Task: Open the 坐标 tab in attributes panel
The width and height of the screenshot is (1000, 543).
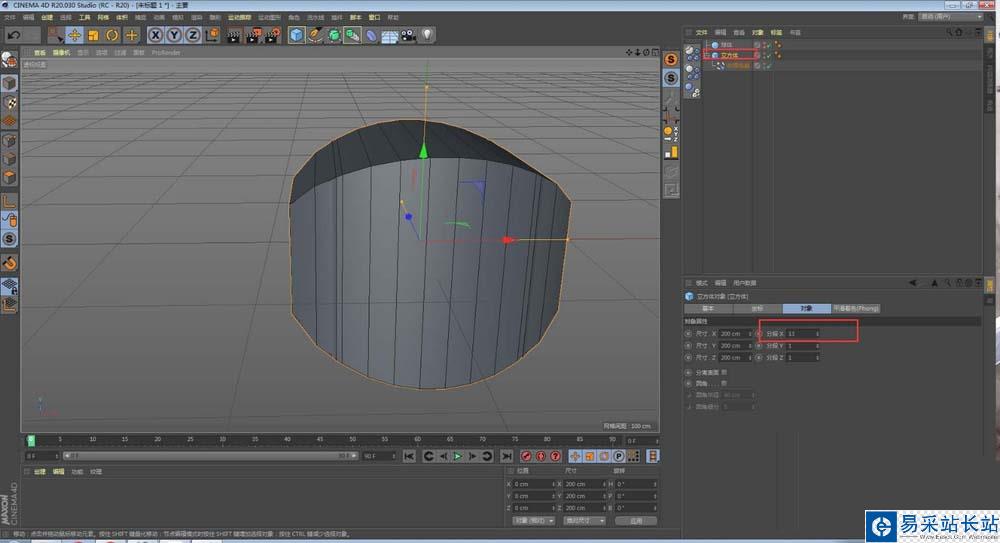Action: (757, 309)
